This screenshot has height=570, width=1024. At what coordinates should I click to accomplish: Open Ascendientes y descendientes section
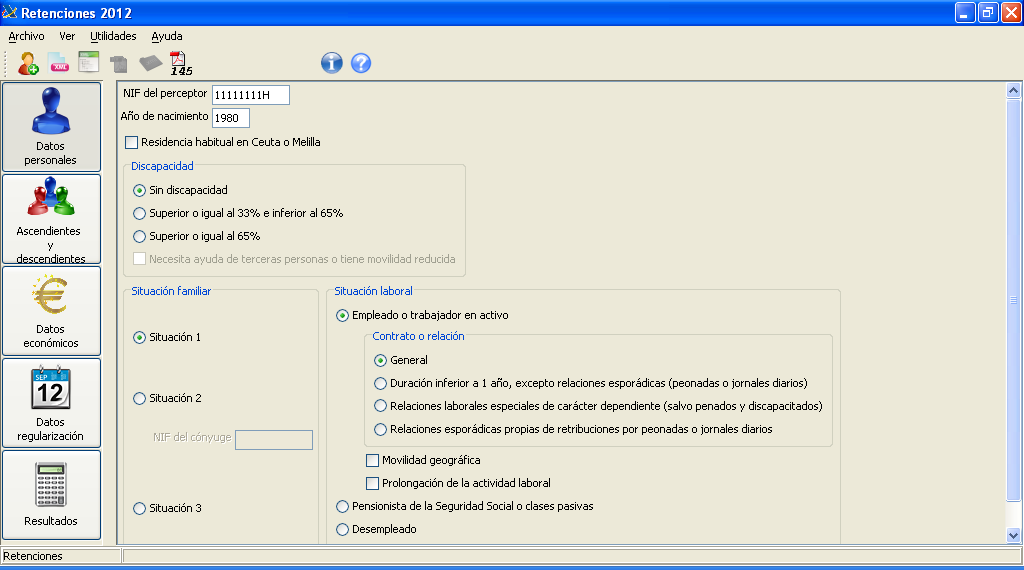51,219
